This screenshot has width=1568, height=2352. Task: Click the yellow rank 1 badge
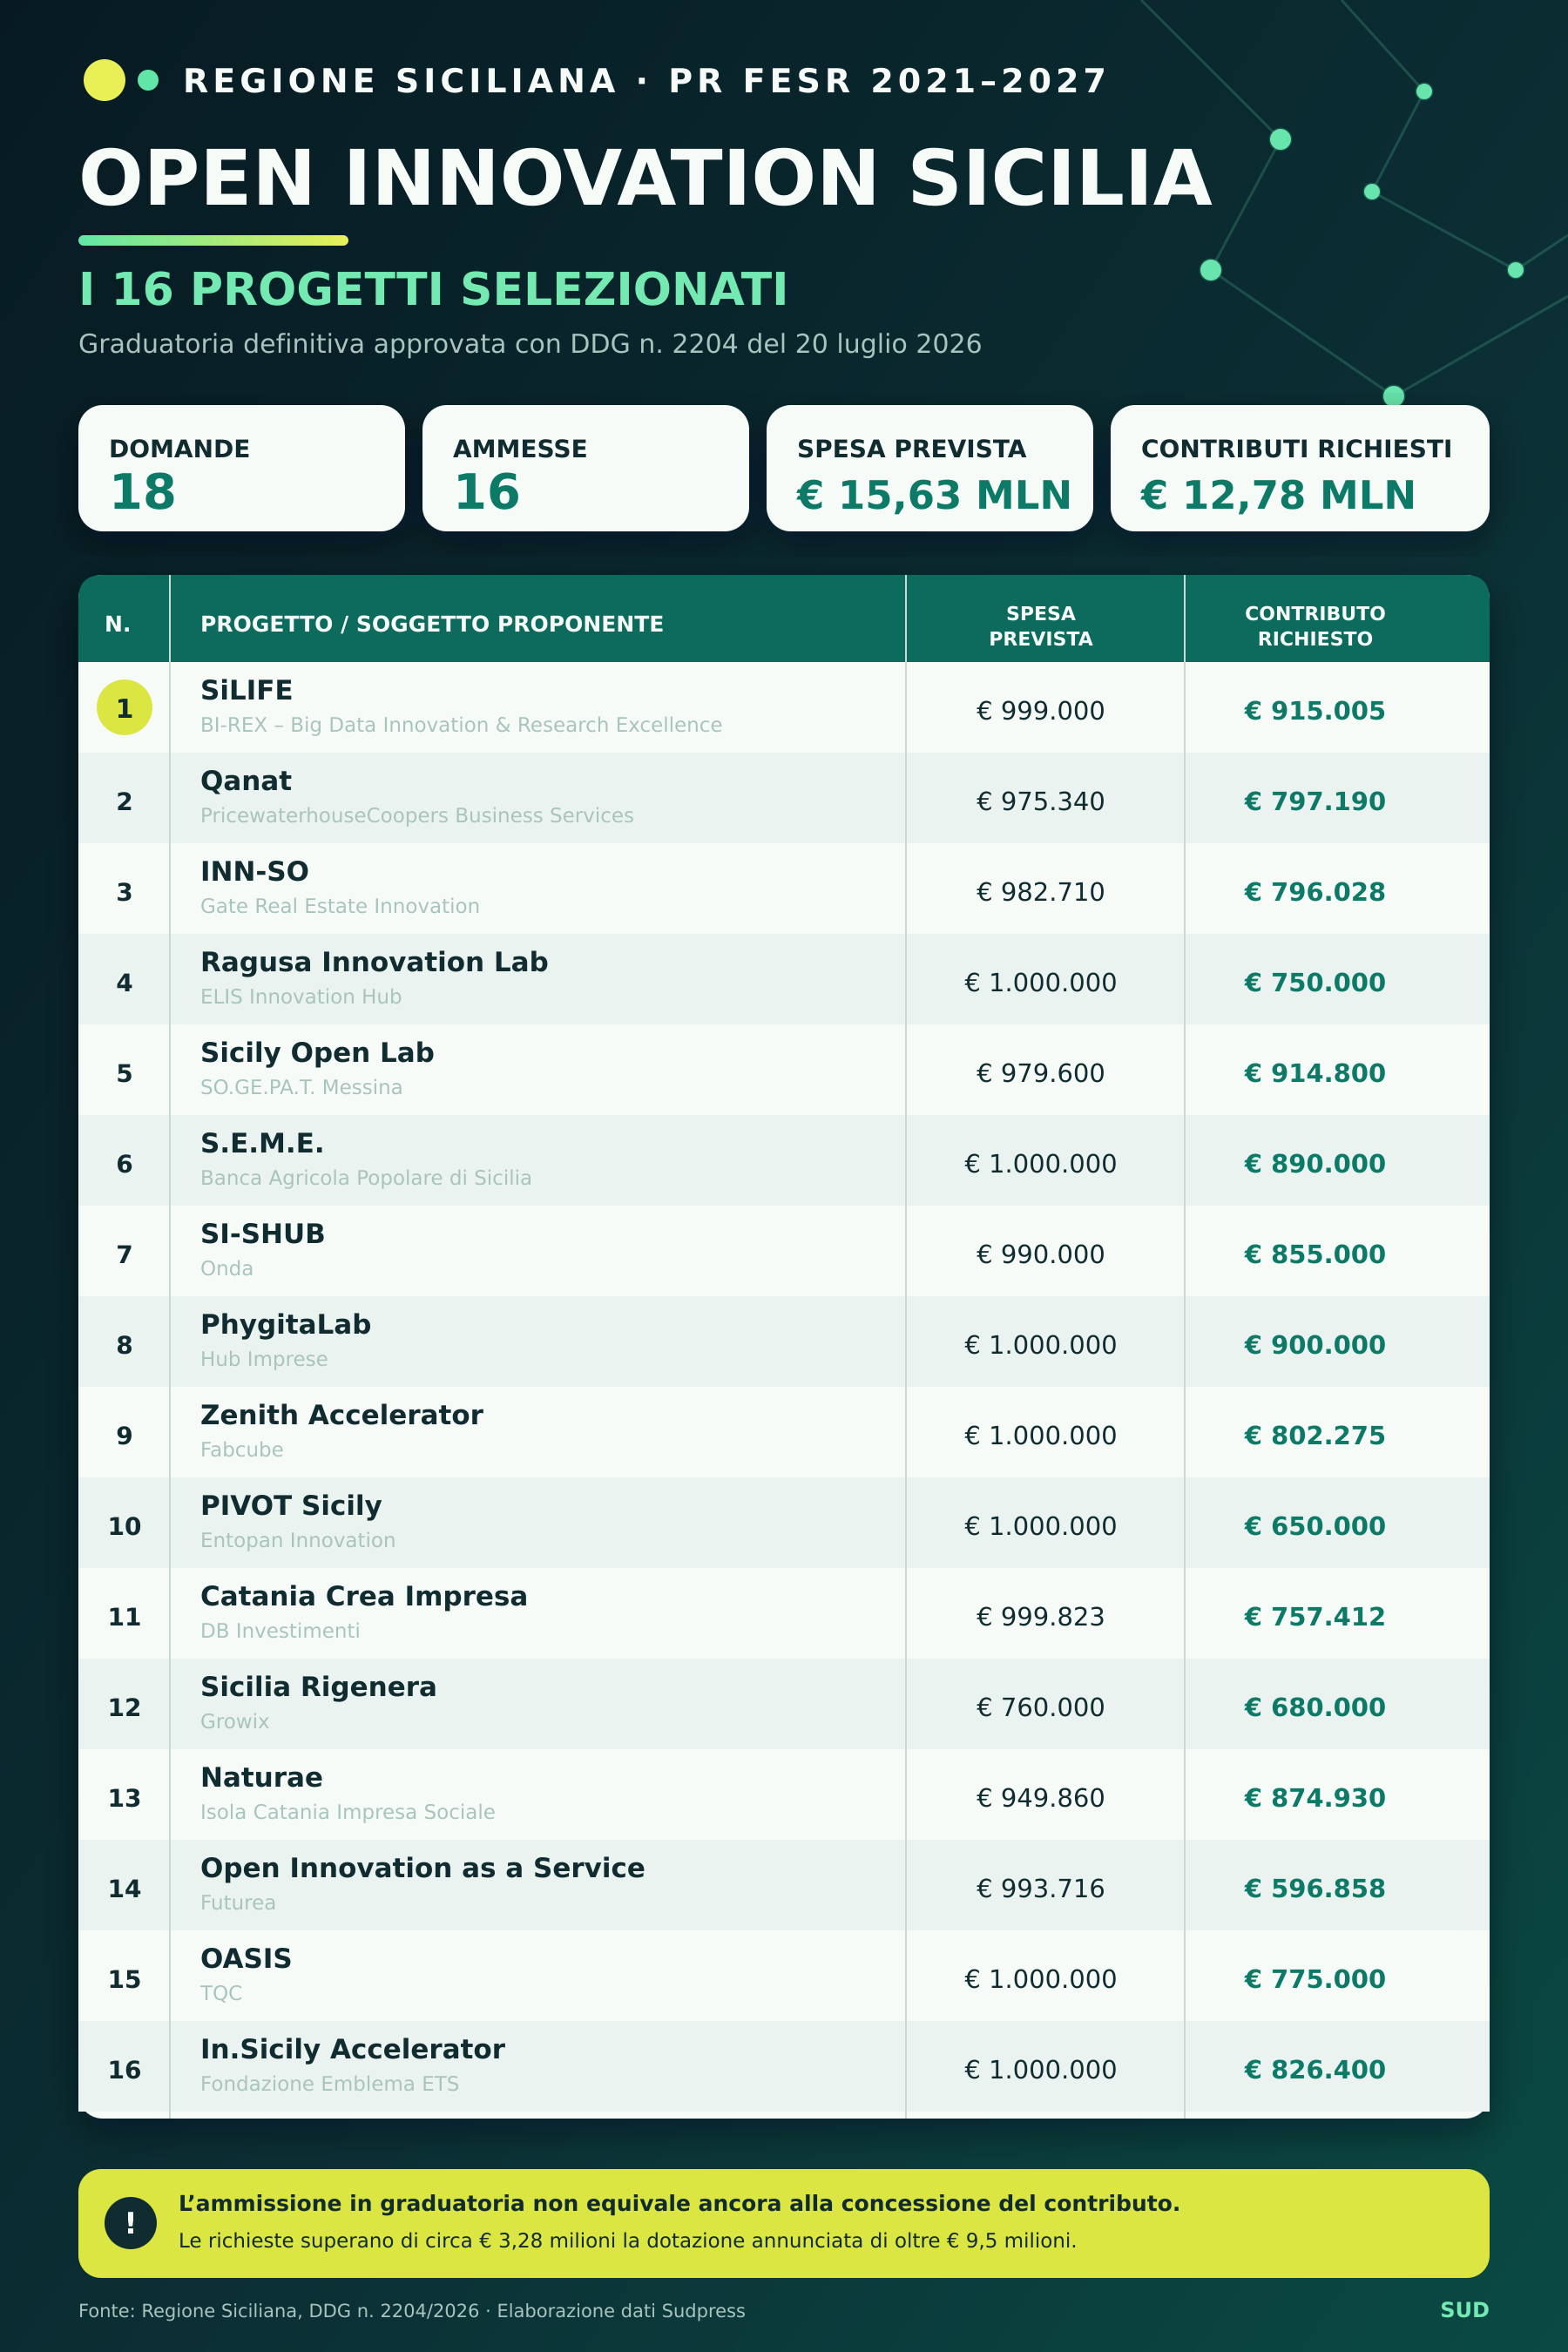tap(124, 708)
